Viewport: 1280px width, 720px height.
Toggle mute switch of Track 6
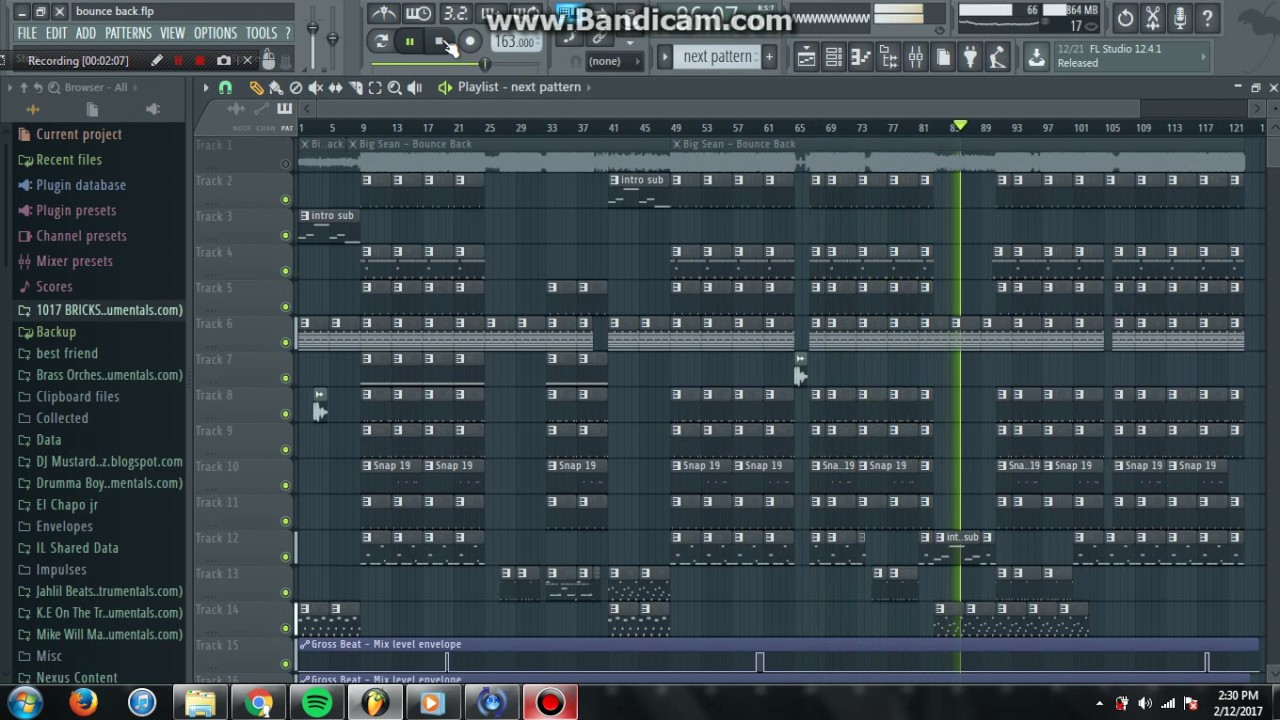pos(286,343)
